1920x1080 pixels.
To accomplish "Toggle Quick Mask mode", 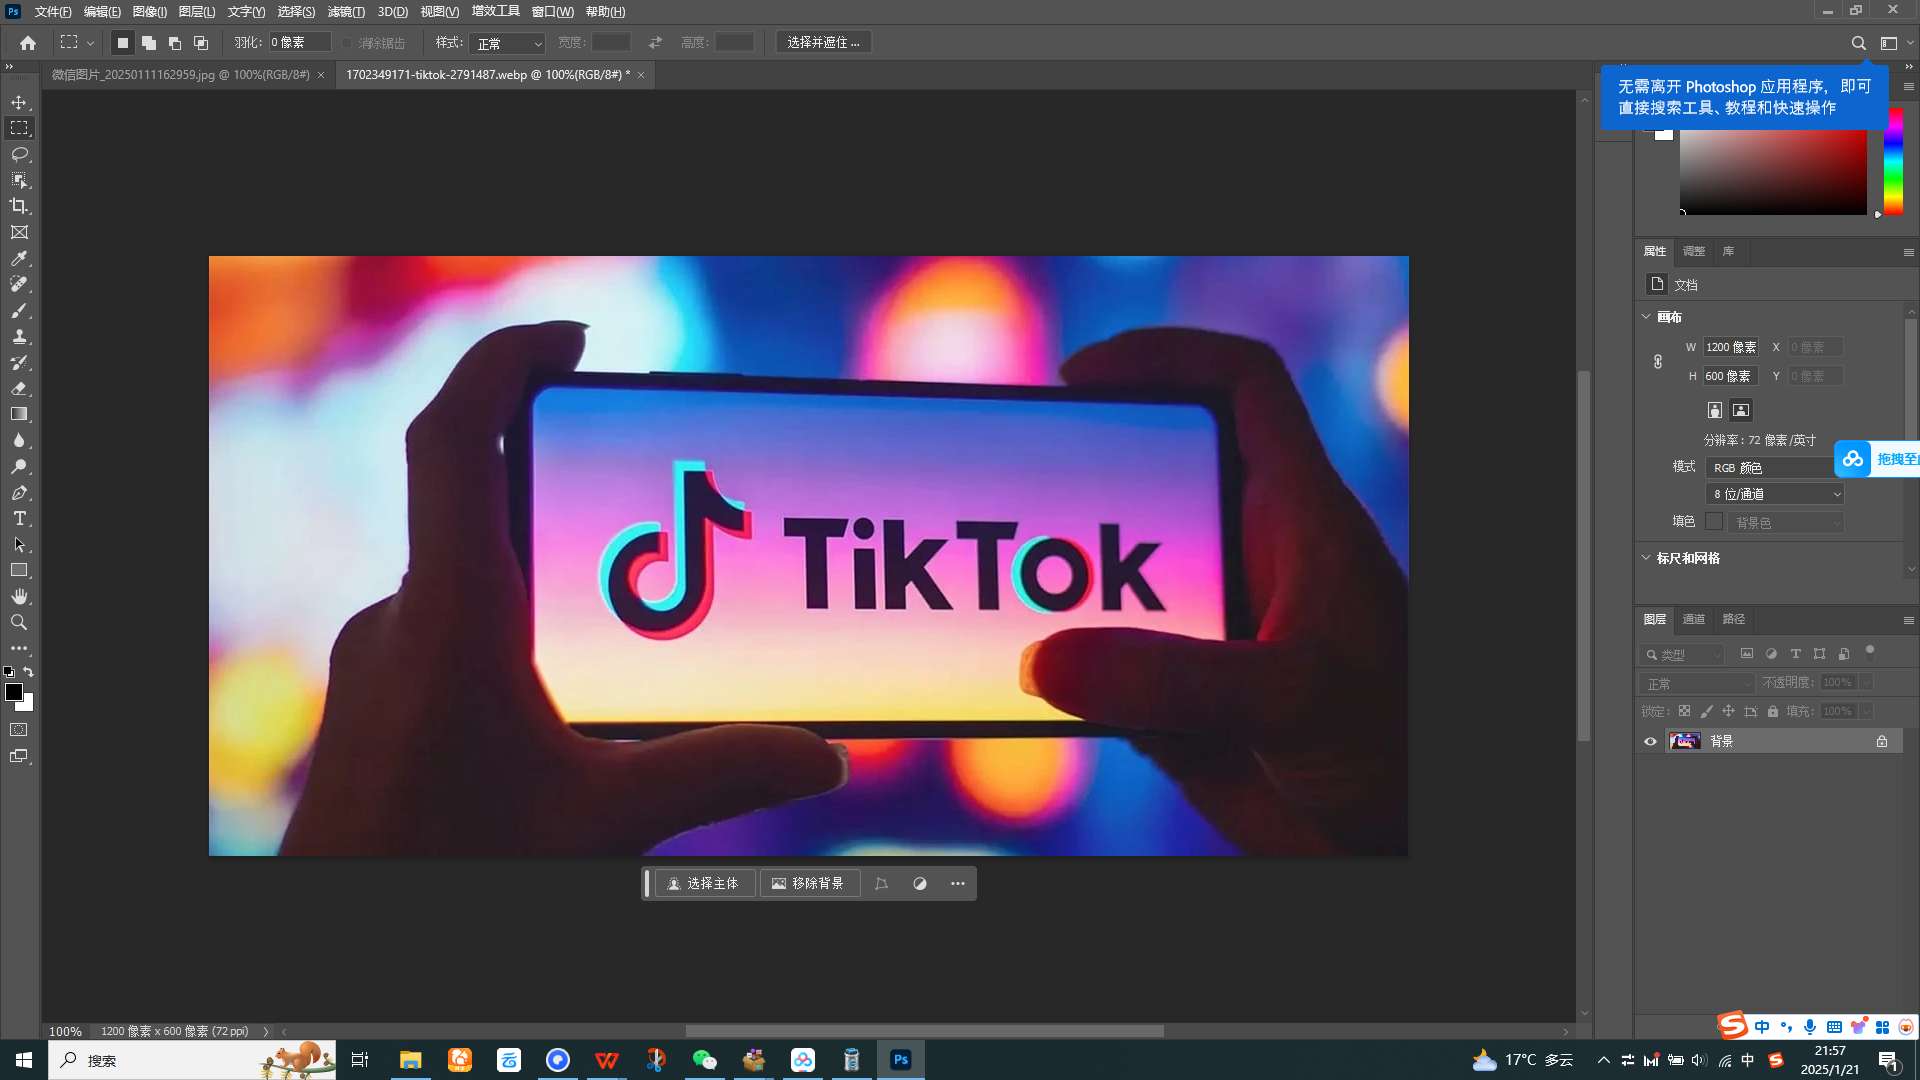I will pyautogui.click(x=19, y=730).
